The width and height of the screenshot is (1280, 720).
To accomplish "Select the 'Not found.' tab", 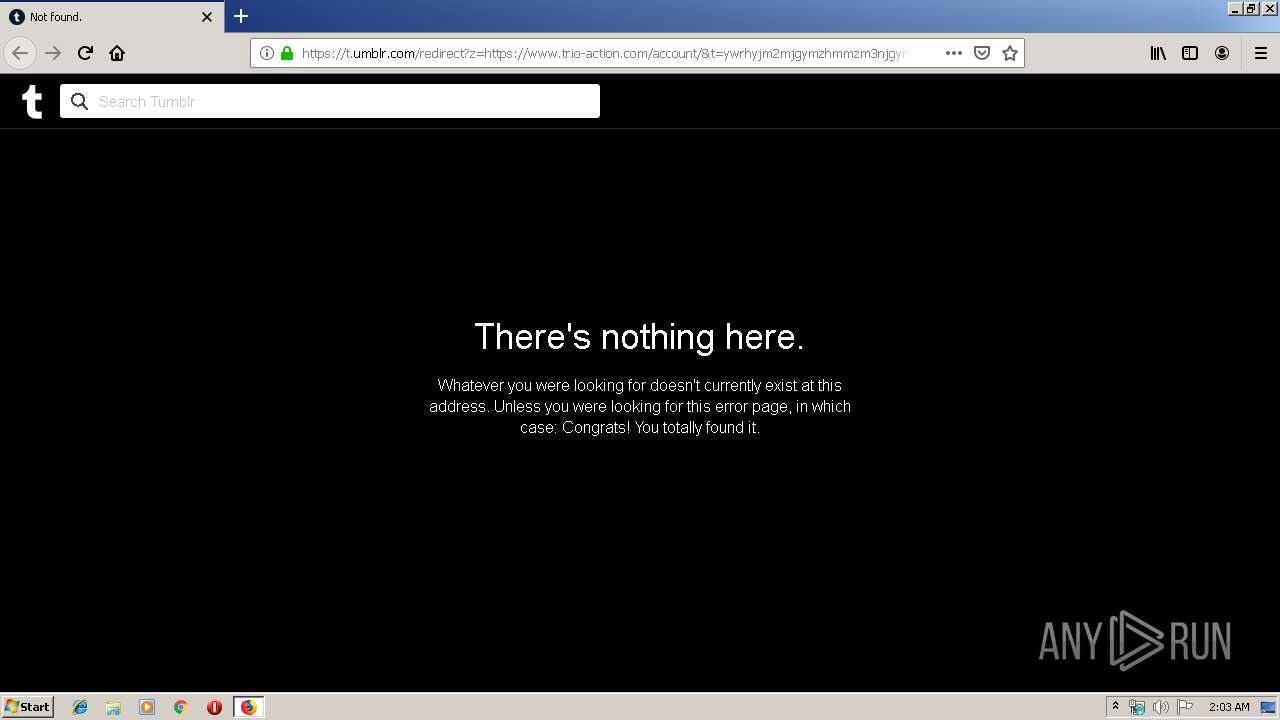I will click(x=112, y=17).
